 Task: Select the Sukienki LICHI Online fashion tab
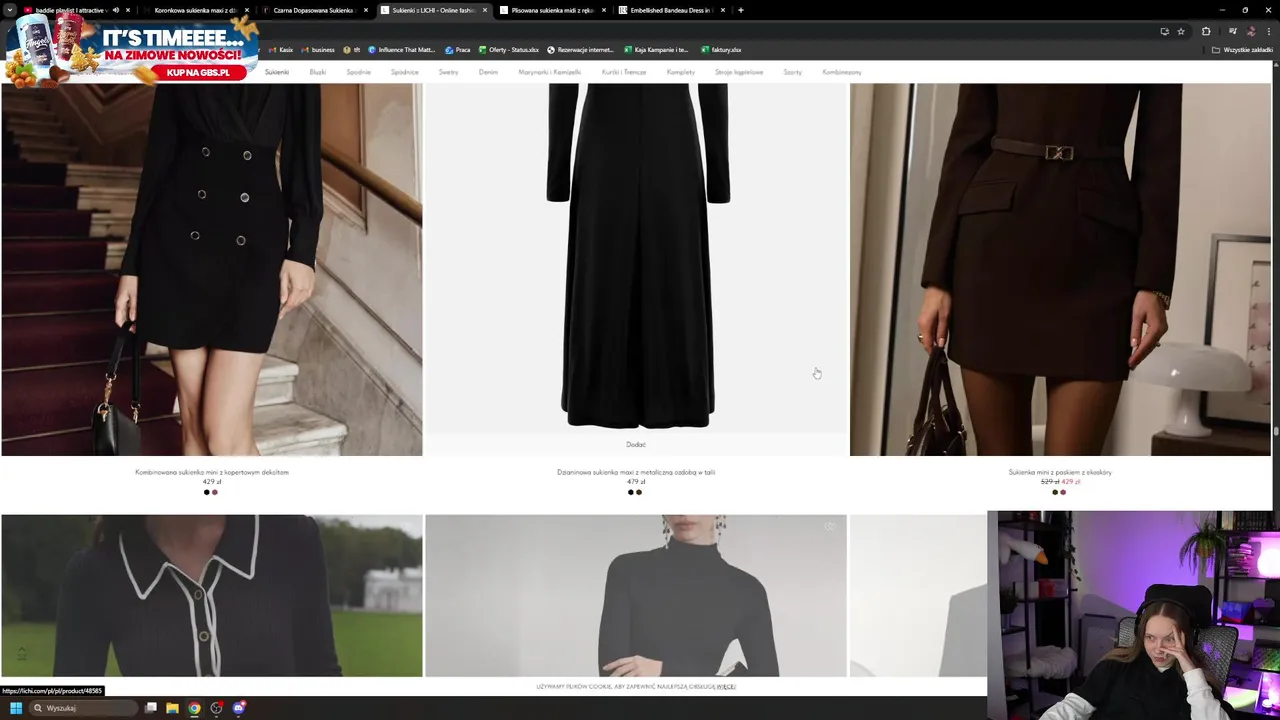432,10
